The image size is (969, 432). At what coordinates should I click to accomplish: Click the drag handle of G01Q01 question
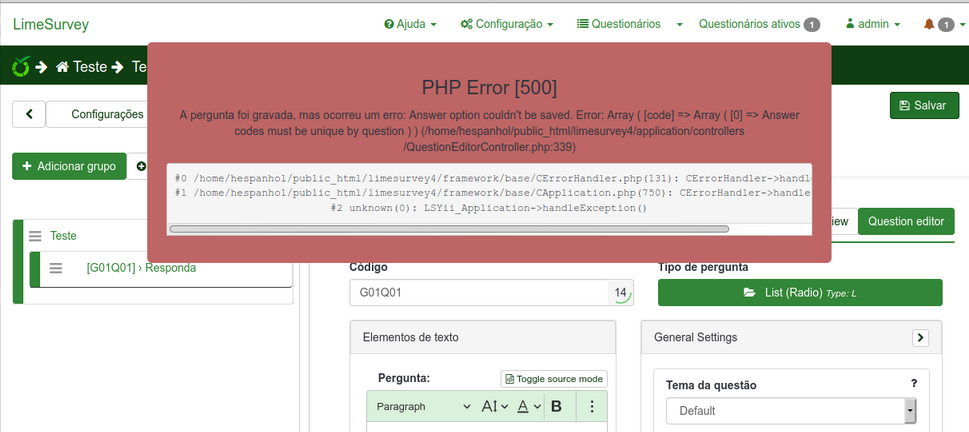pyautogui.click(x=56, y=268)
